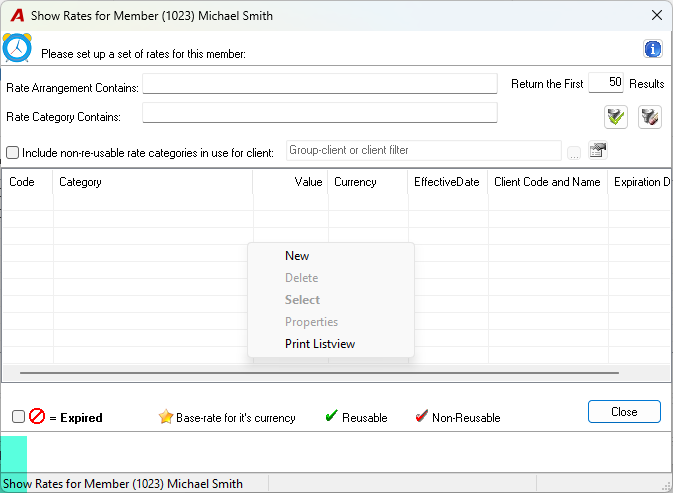The width and height of the screenshot is (673, 493).
Task: Sort by Client Code and Name header
Action: [x=548, y=182]
